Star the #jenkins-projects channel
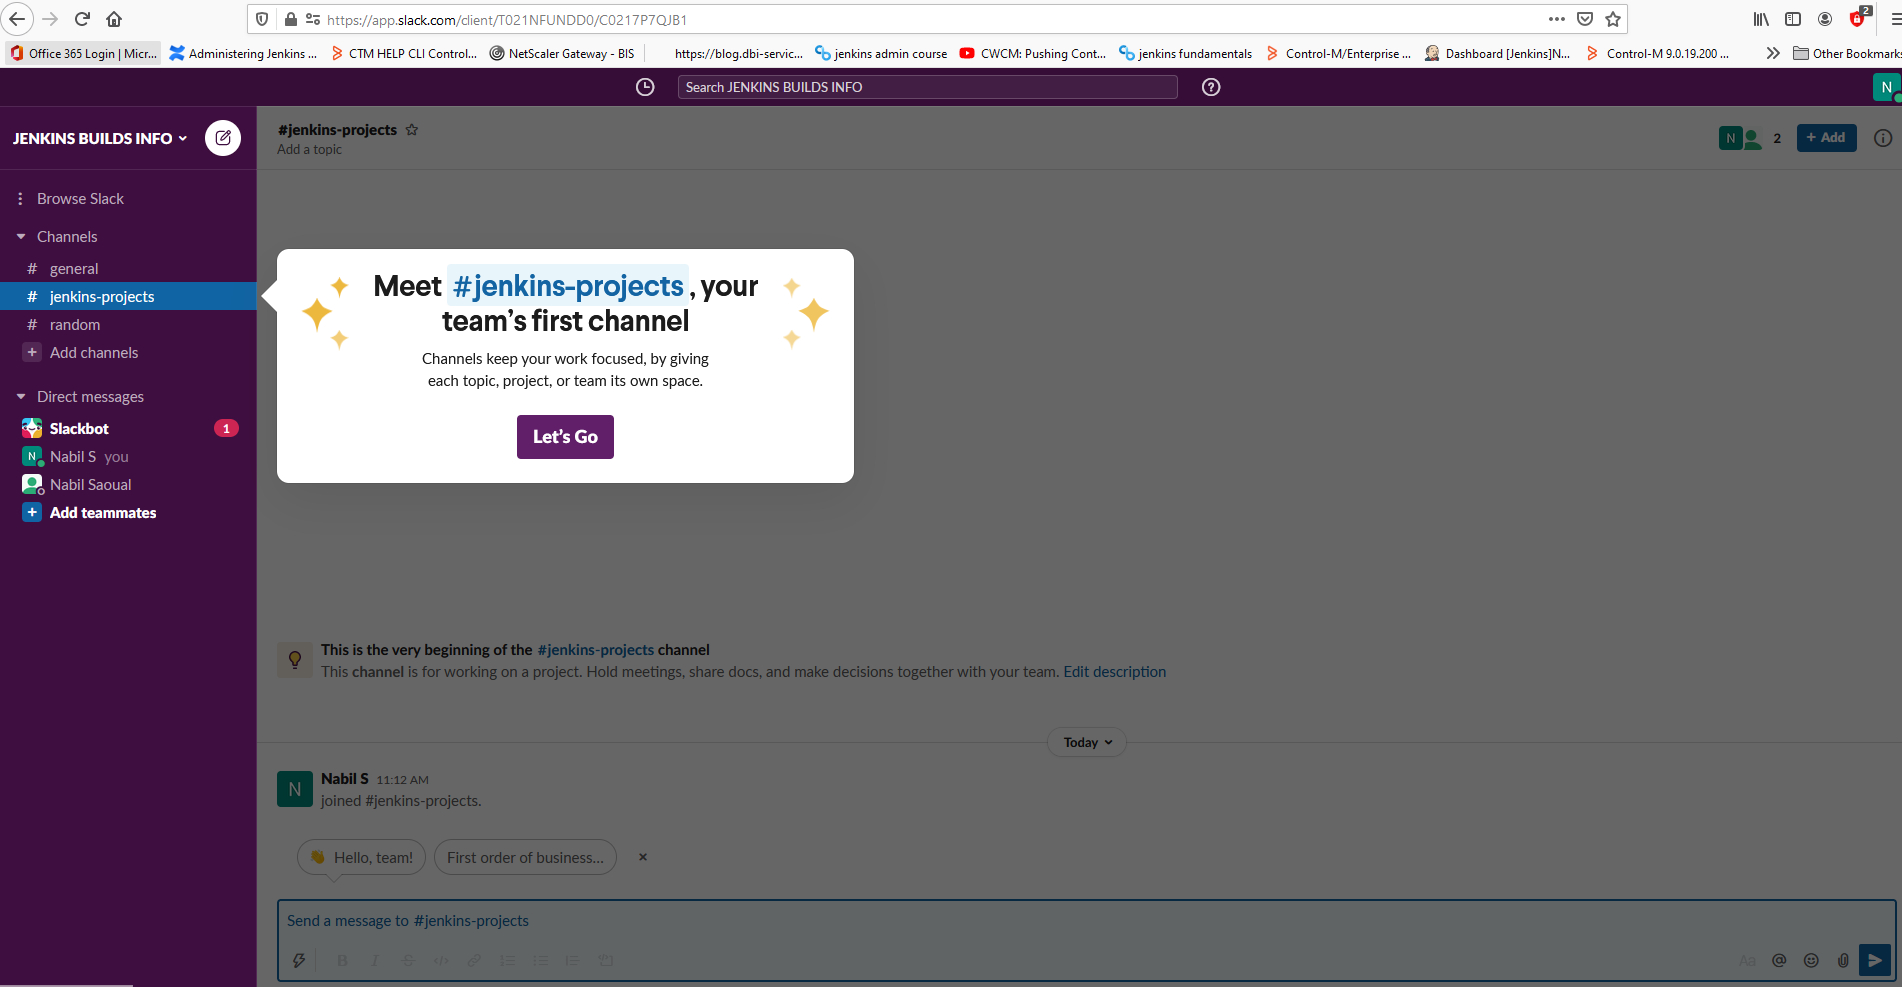Image resolution: width=1902 pixels, height=987 pixels. pyautogui.click(x=412, y=130)
